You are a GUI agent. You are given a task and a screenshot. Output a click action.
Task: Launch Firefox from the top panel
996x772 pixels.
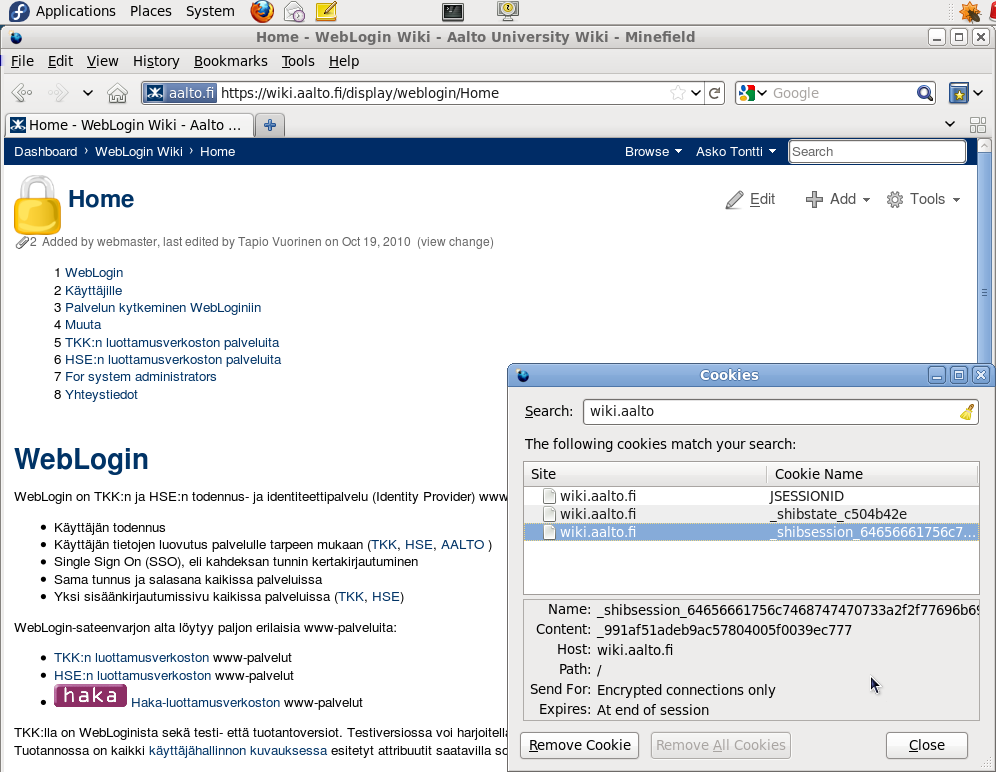coord(262,11)
